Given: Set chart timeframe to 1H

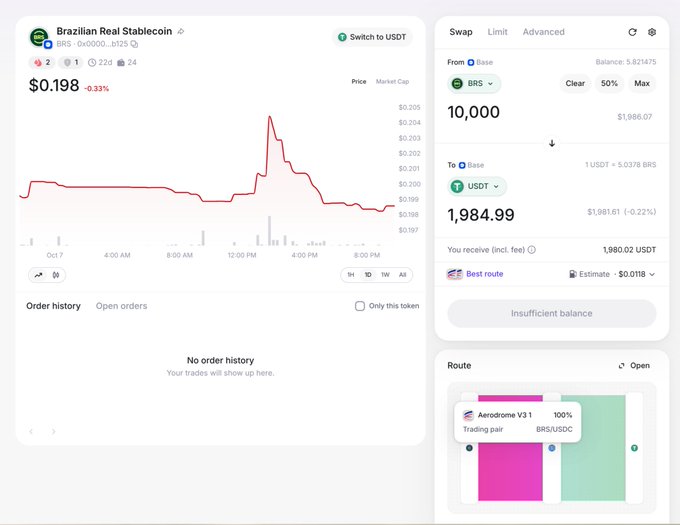Looking at the screenshot, I should pos(351,275).
